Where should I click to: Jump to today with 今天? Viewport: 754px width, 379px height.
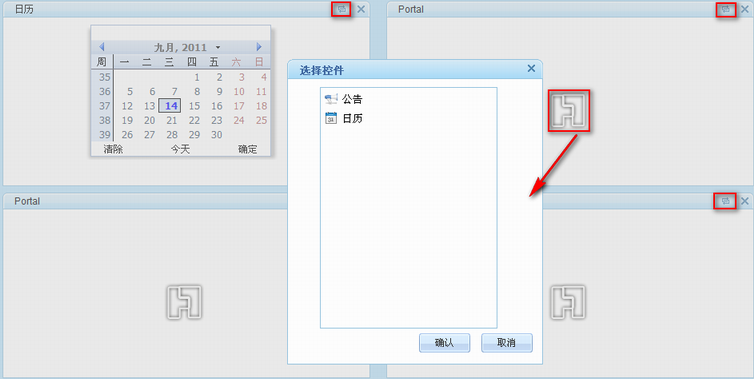click(x=181, y=150)
